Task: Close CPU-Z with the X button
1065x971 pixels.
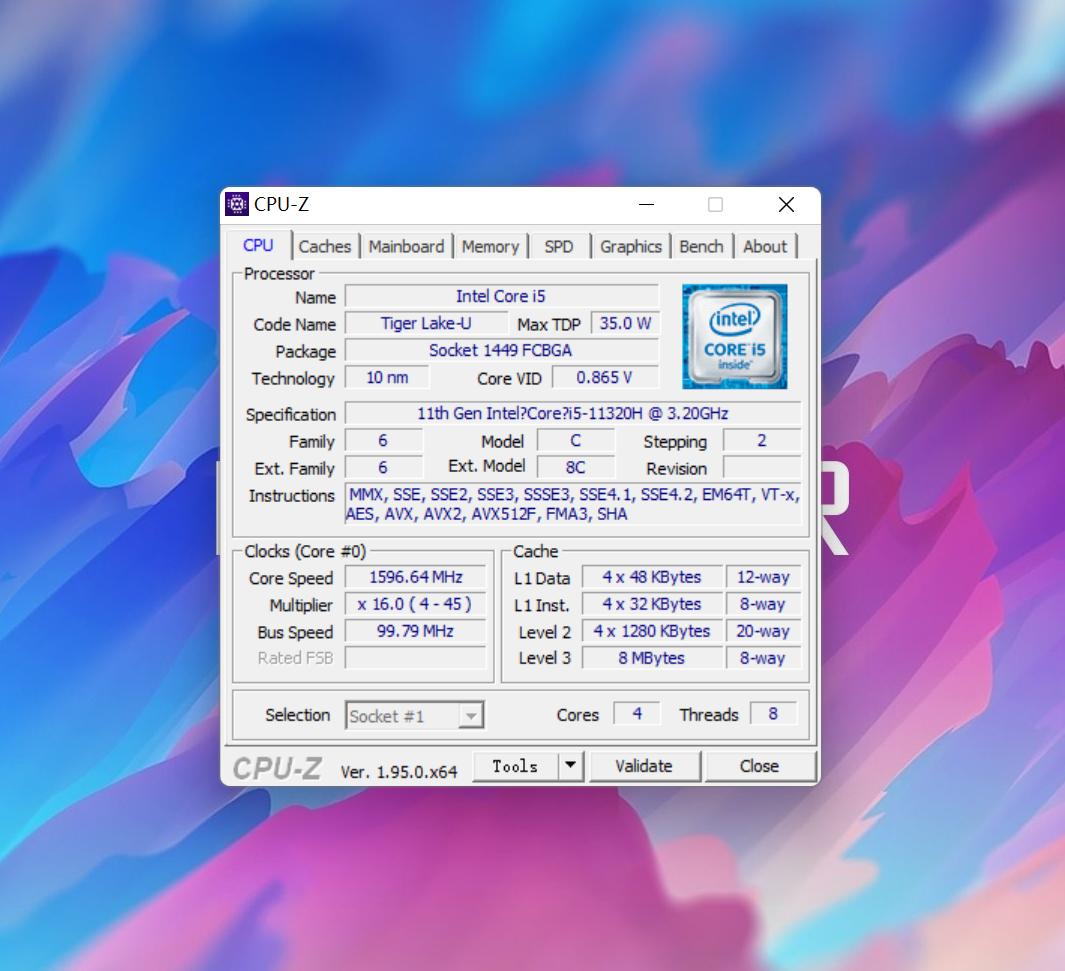Action: click(786, 205)
